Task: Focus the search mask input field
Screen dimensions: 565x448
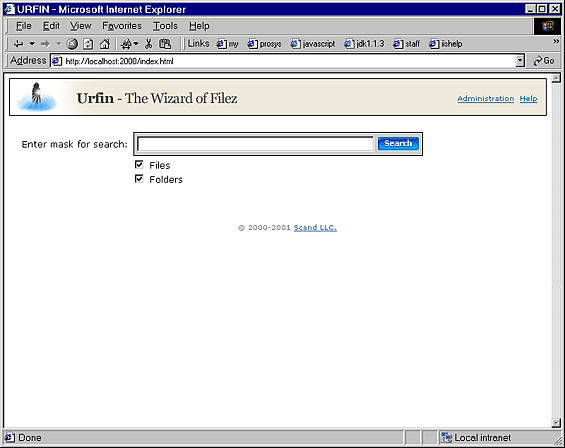Action: point(255,144)
